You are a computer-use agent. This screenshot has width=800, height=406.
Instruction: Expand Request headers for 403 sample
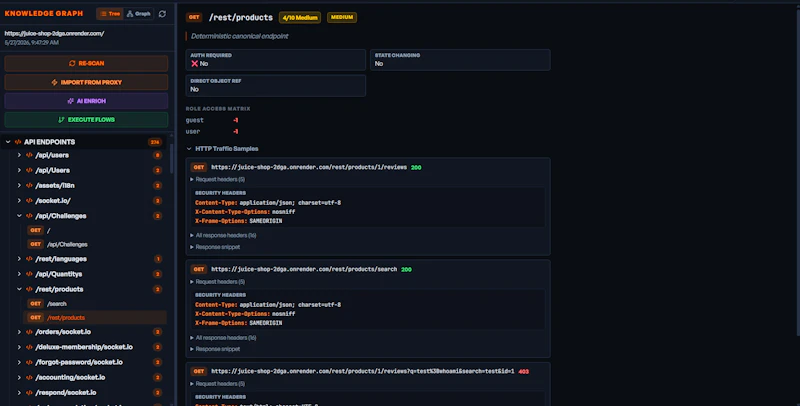[218, 384]
